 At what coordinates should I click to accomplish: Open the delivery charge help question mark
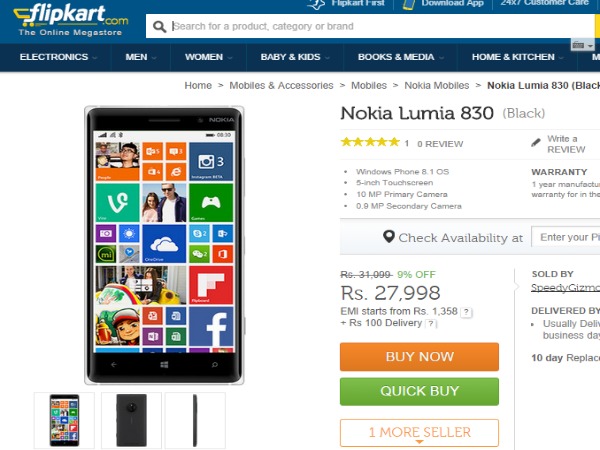[431, 324]
